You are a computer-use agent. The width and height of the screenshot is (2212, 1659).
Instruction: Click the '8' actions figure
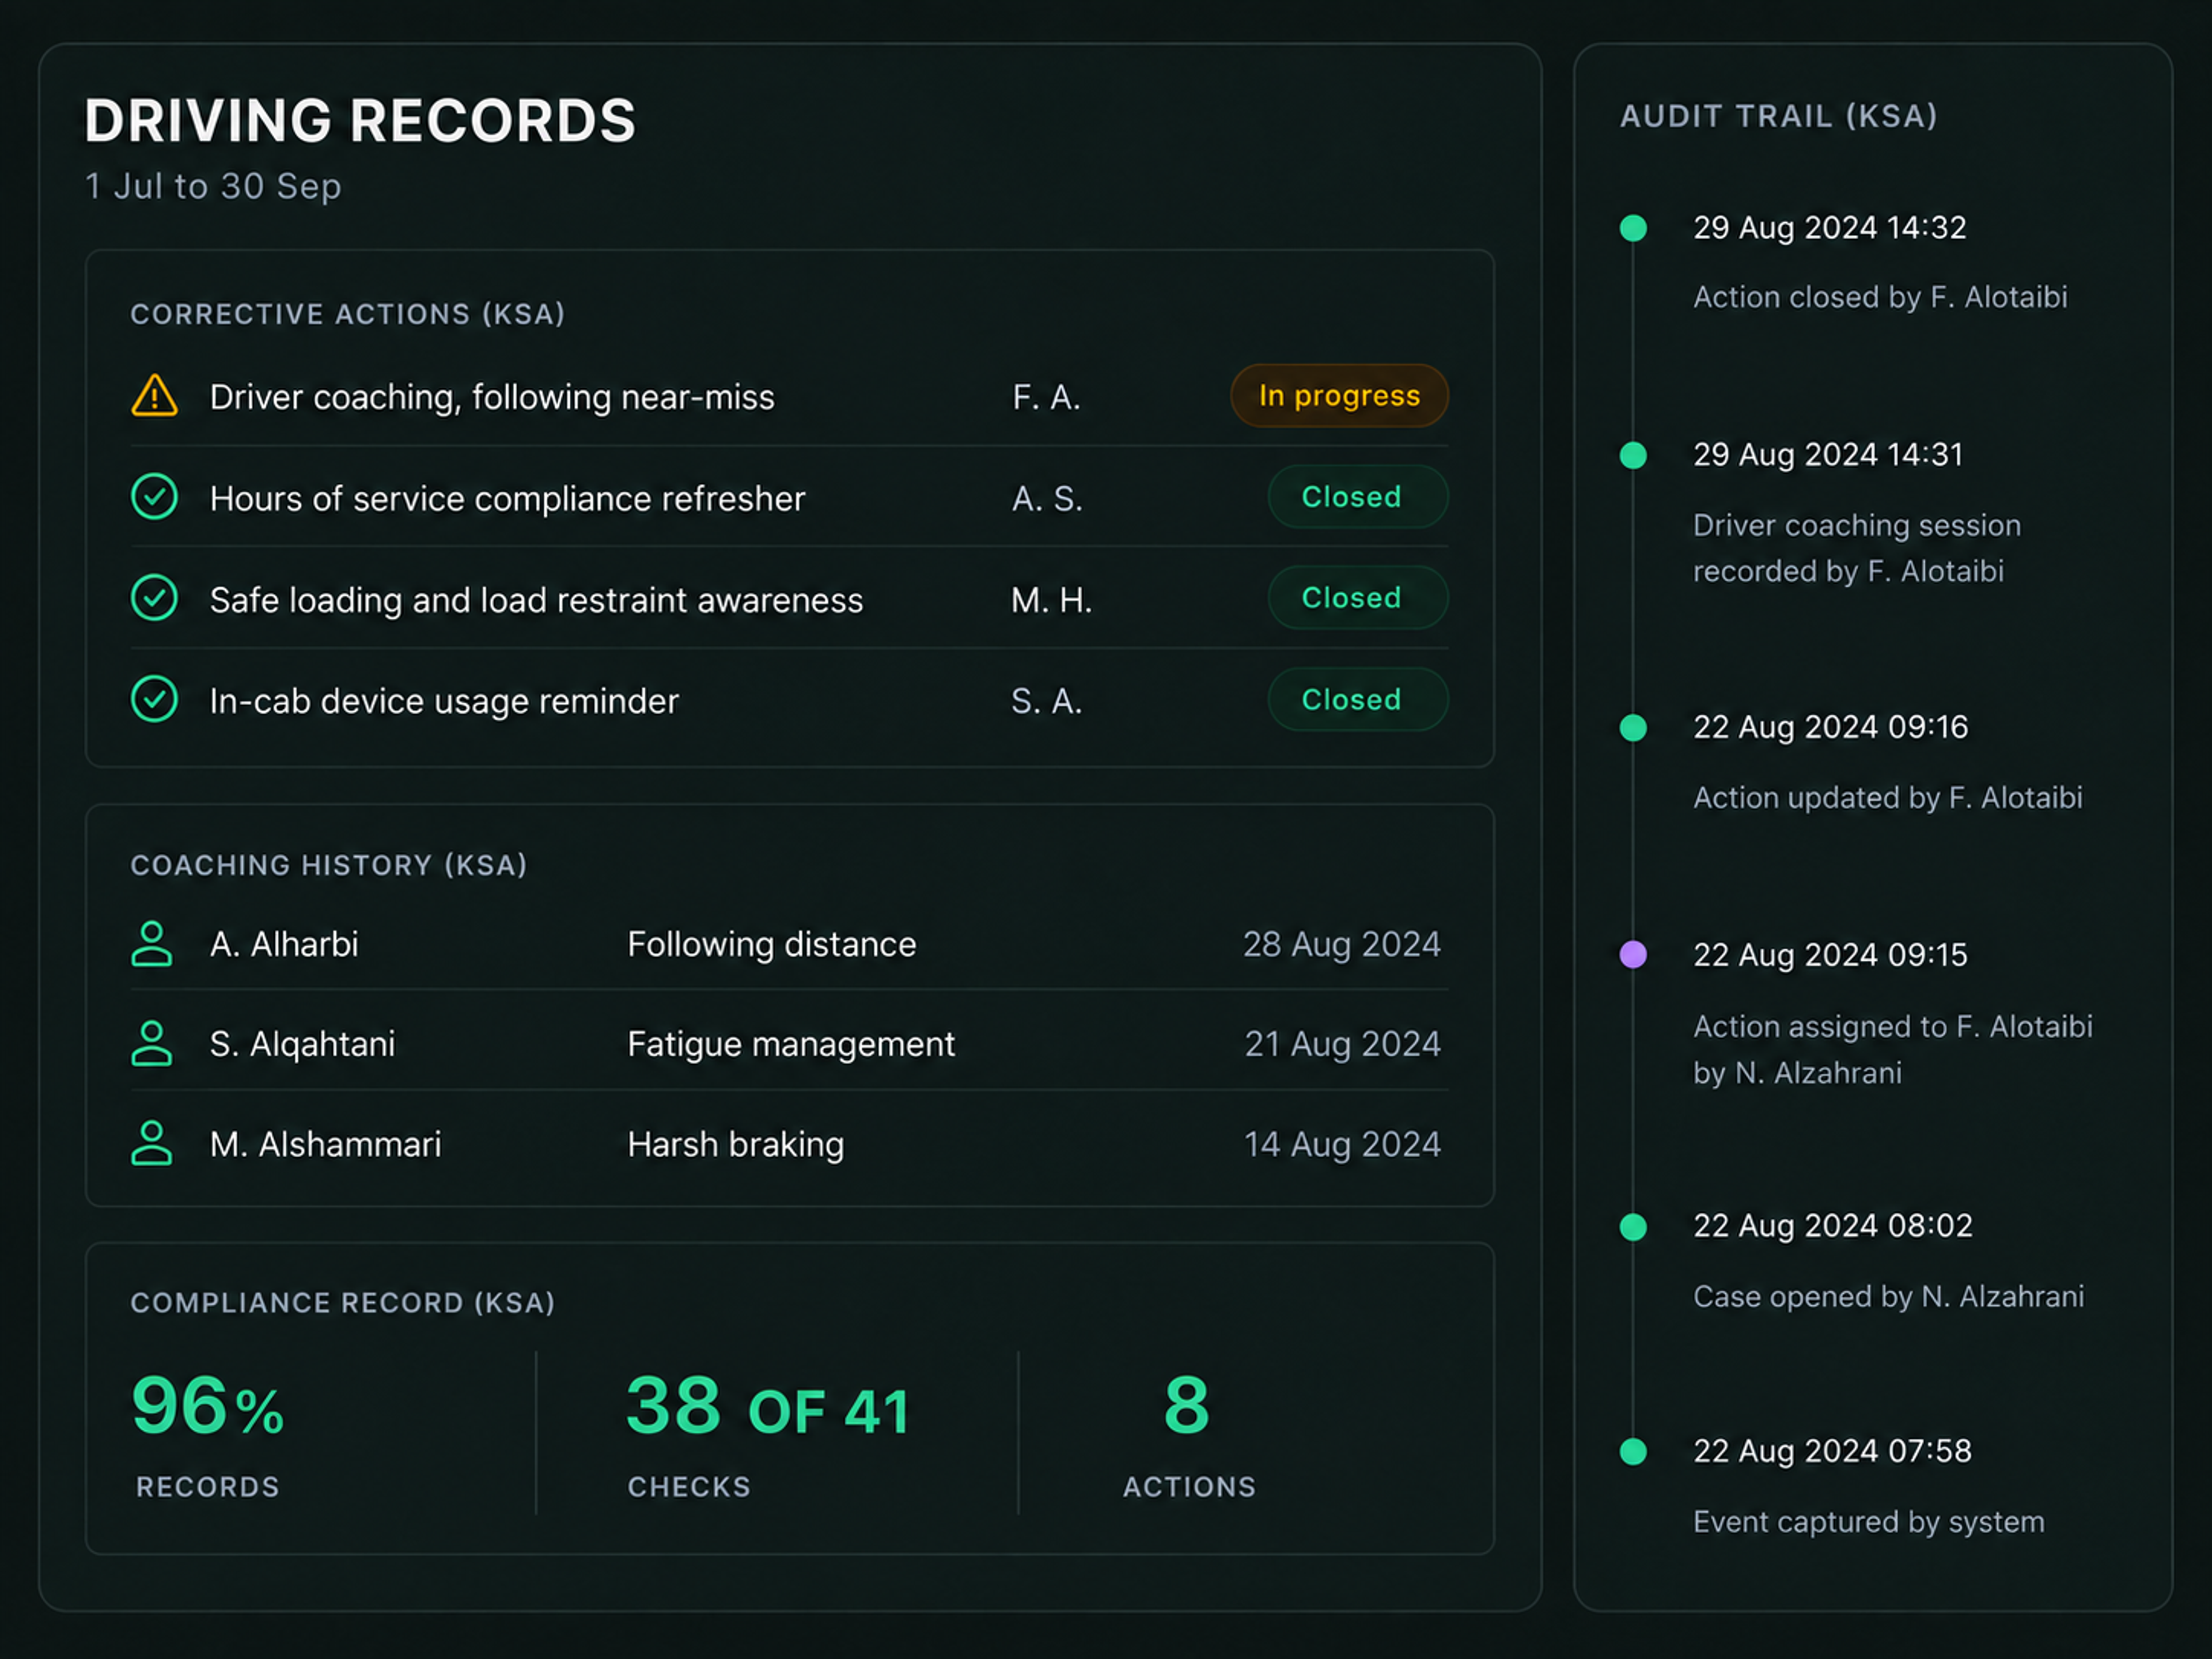pyautogui.click(x=1187, y=1405)
